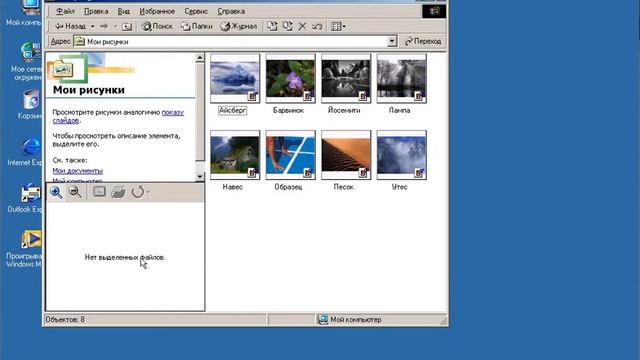This screenshot has height=360, width=640.
Task: Delete with the X toolbar icon
Action: [x=302, y=27]
